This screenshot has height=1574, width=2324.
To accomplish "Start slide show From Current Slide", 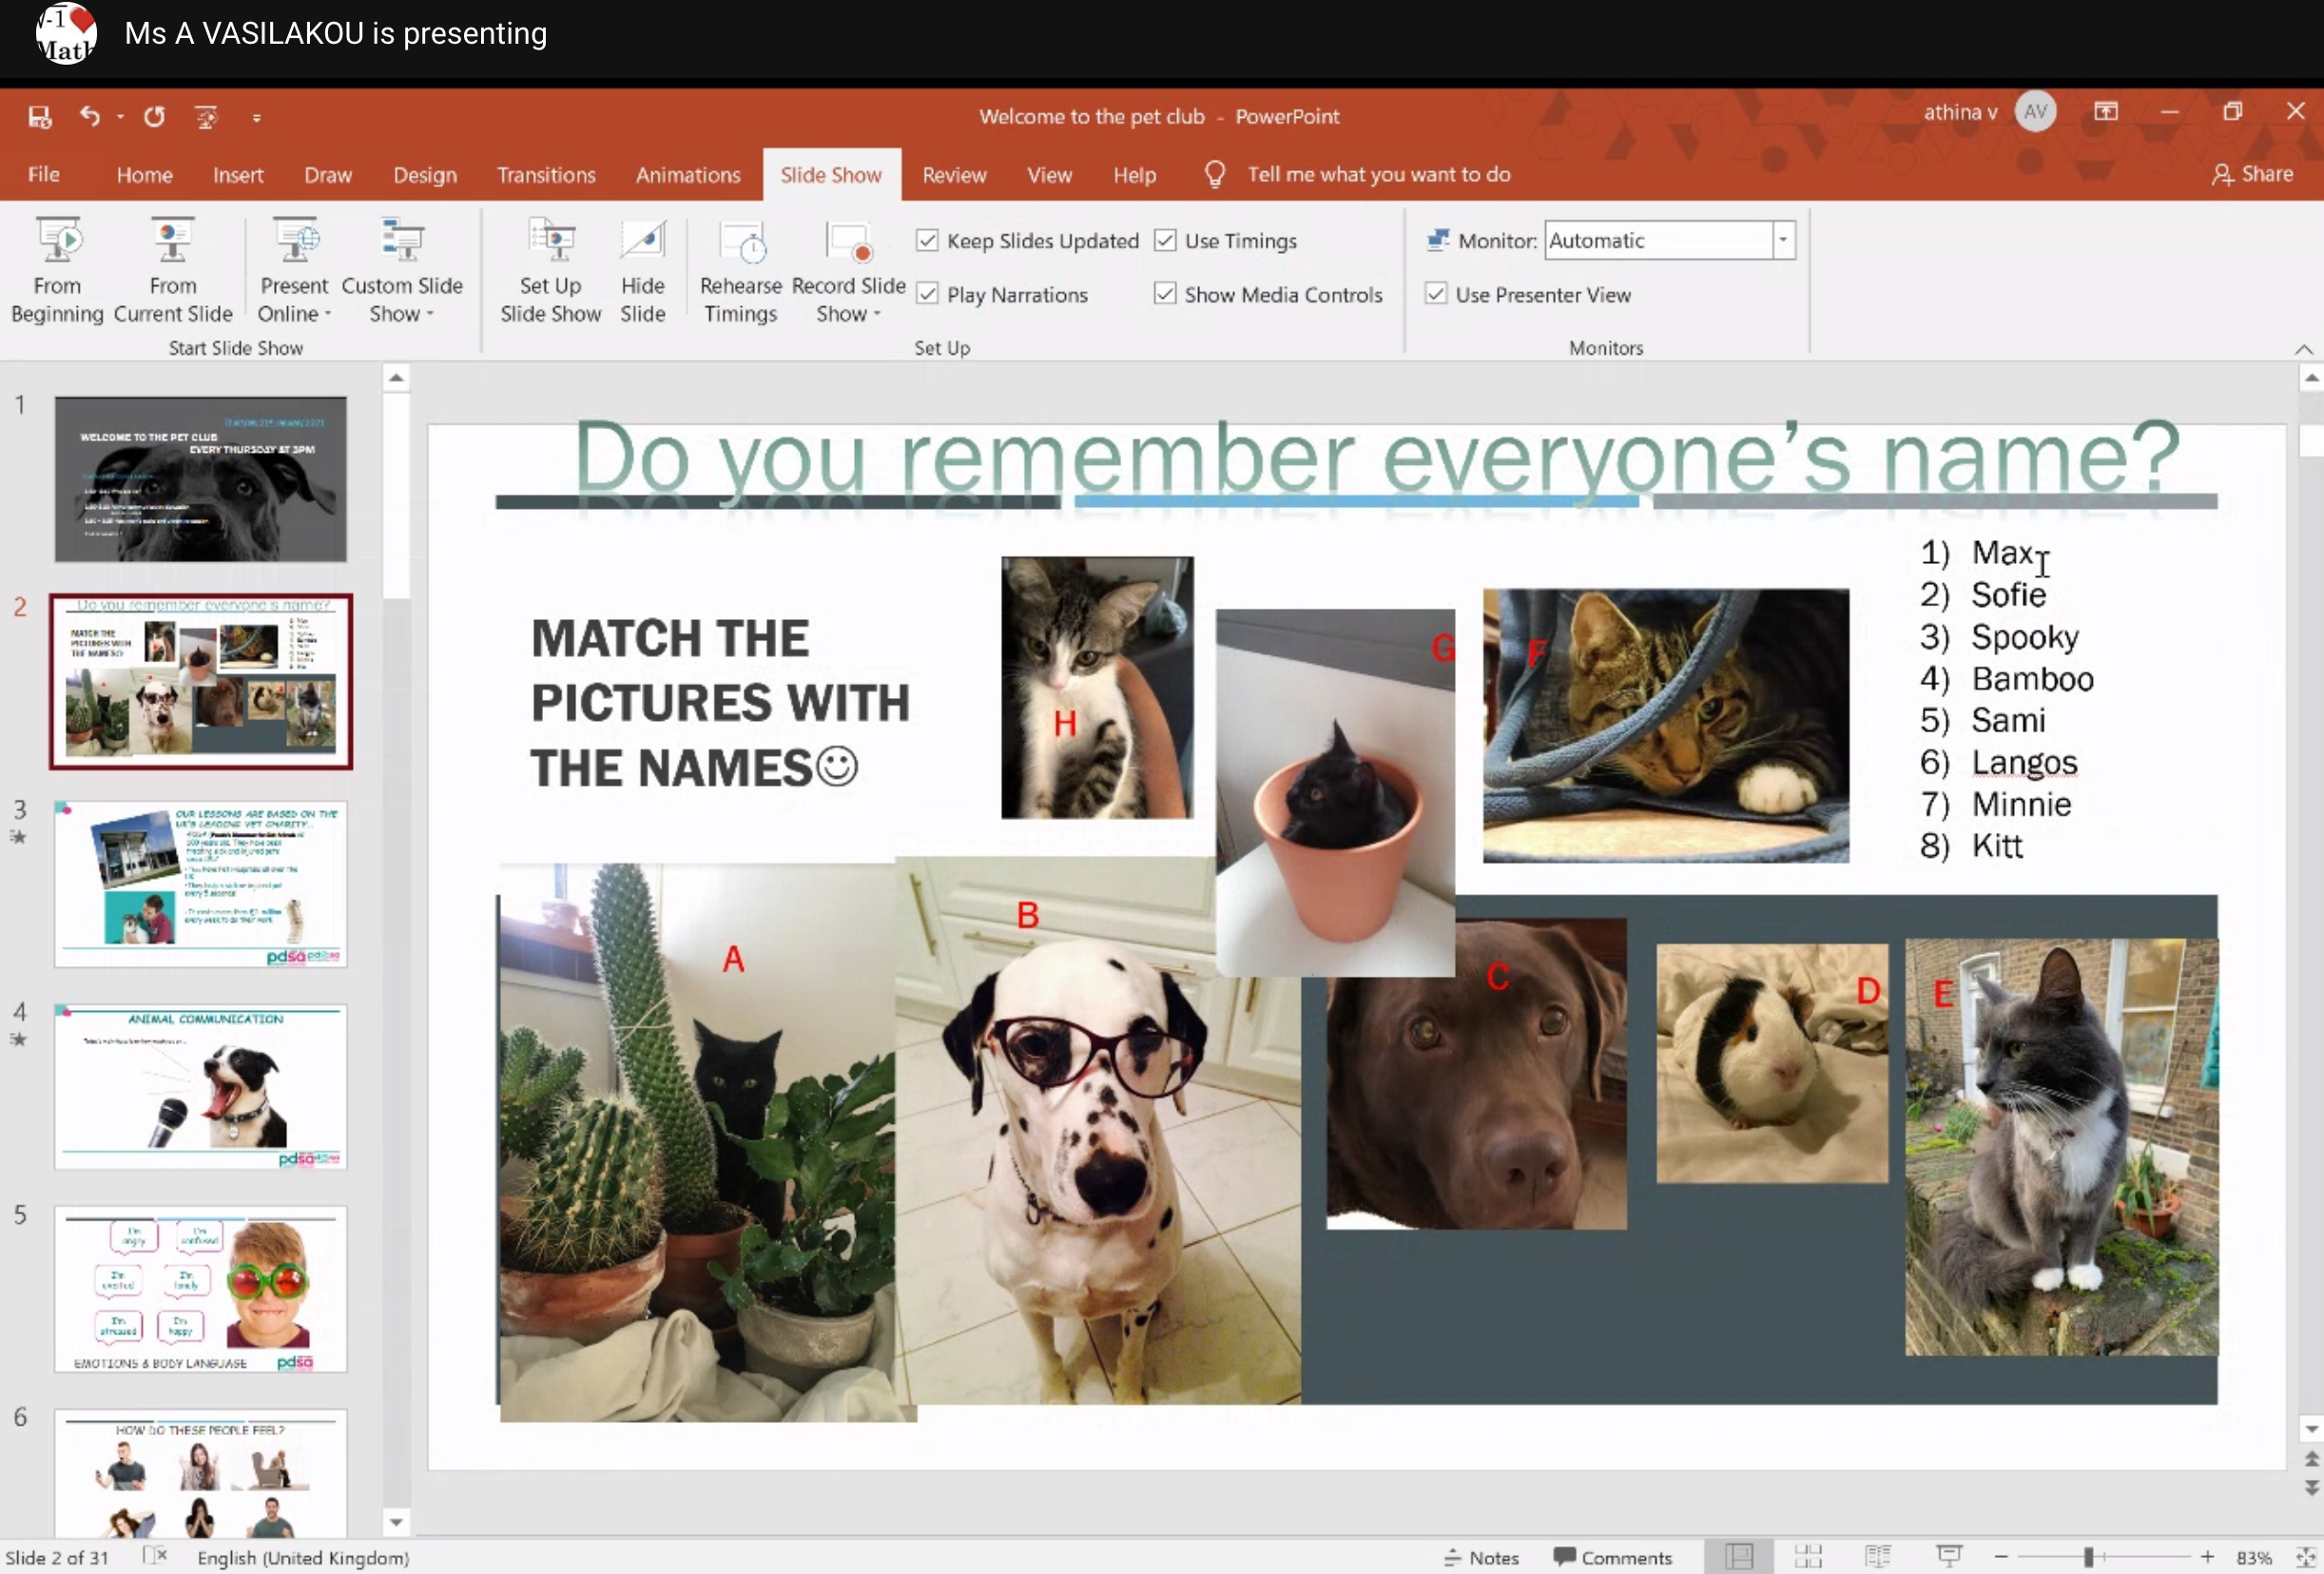I will point(173,270).
